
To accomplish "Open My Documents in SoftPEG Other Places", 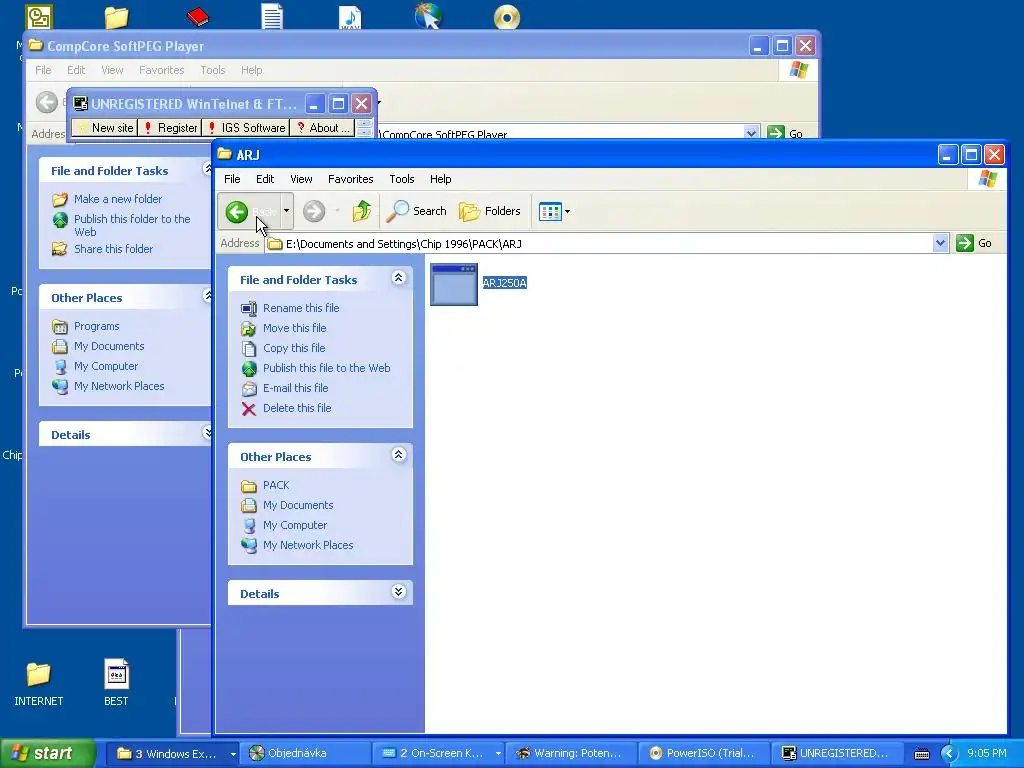I will pyautogui.click(x=108, y=346).
